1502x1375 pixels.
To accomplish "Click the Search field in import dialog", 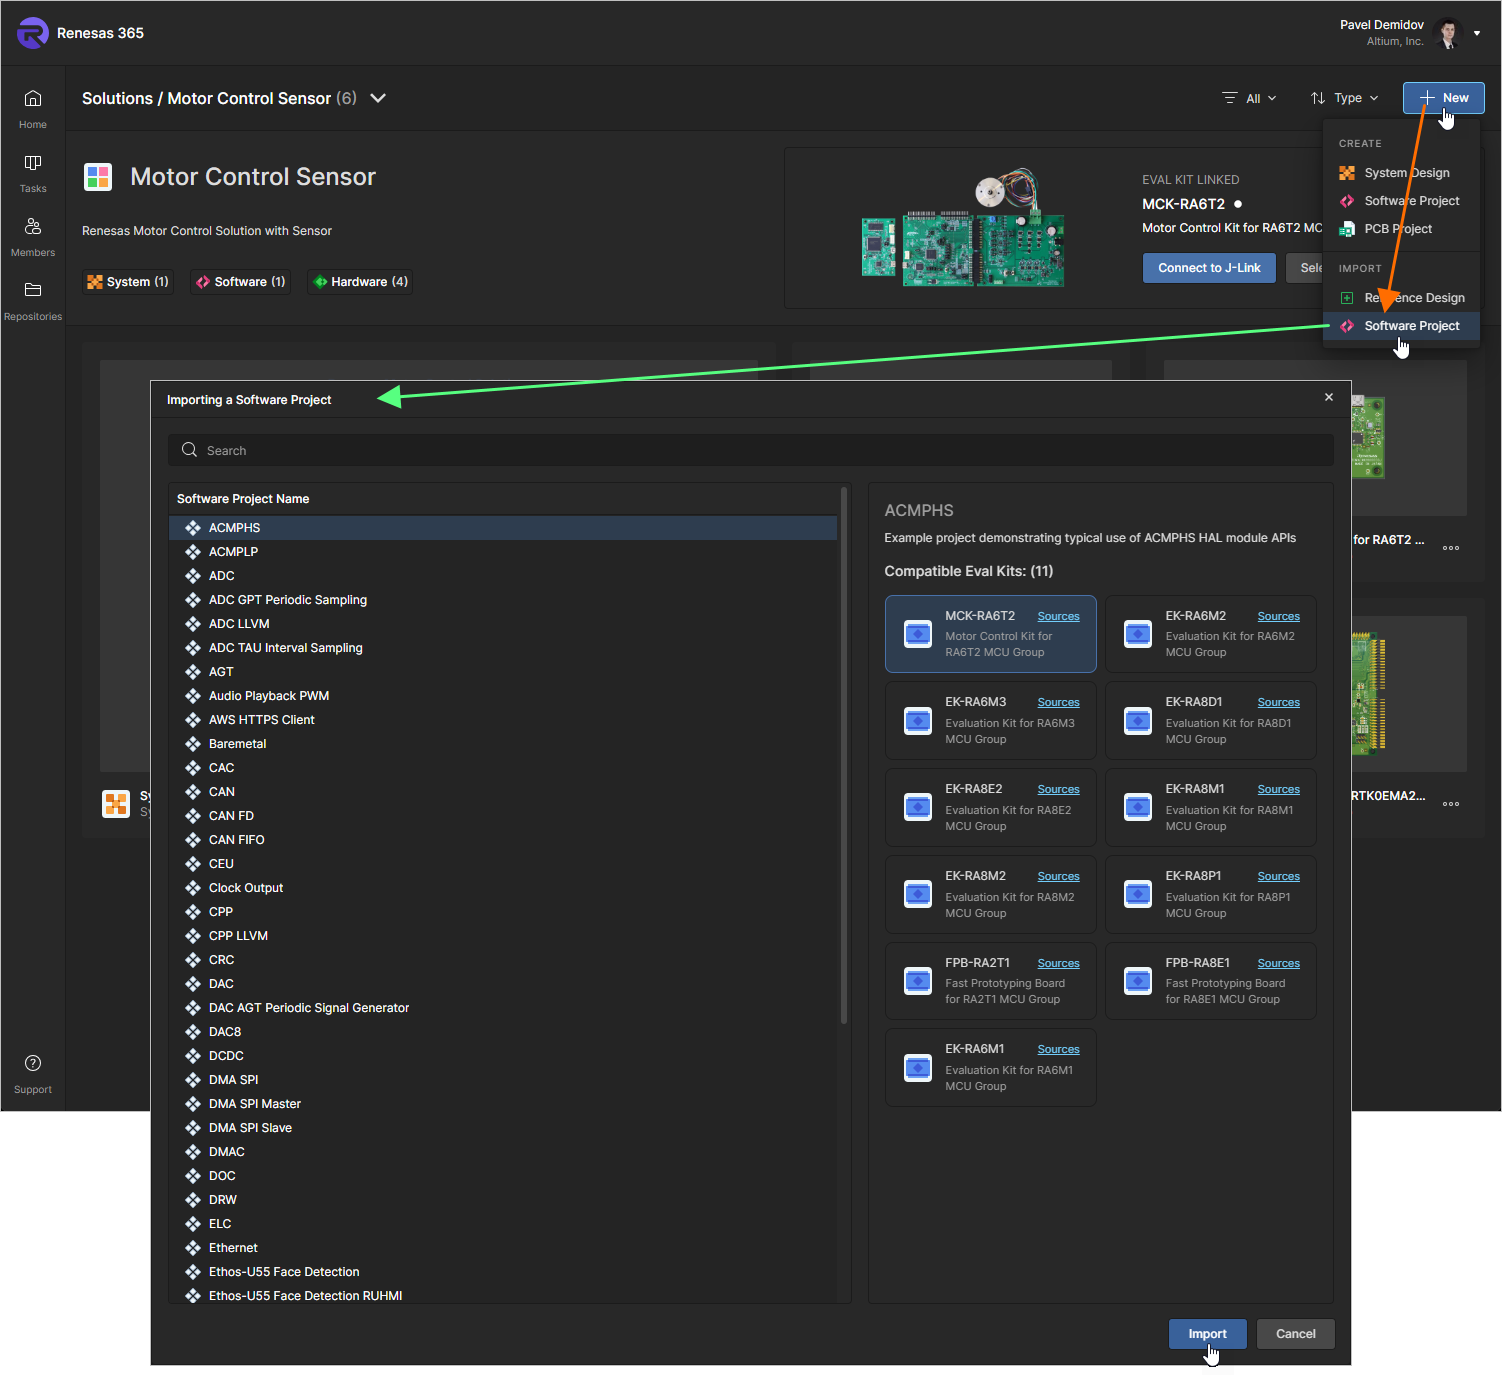I will 750,451.
